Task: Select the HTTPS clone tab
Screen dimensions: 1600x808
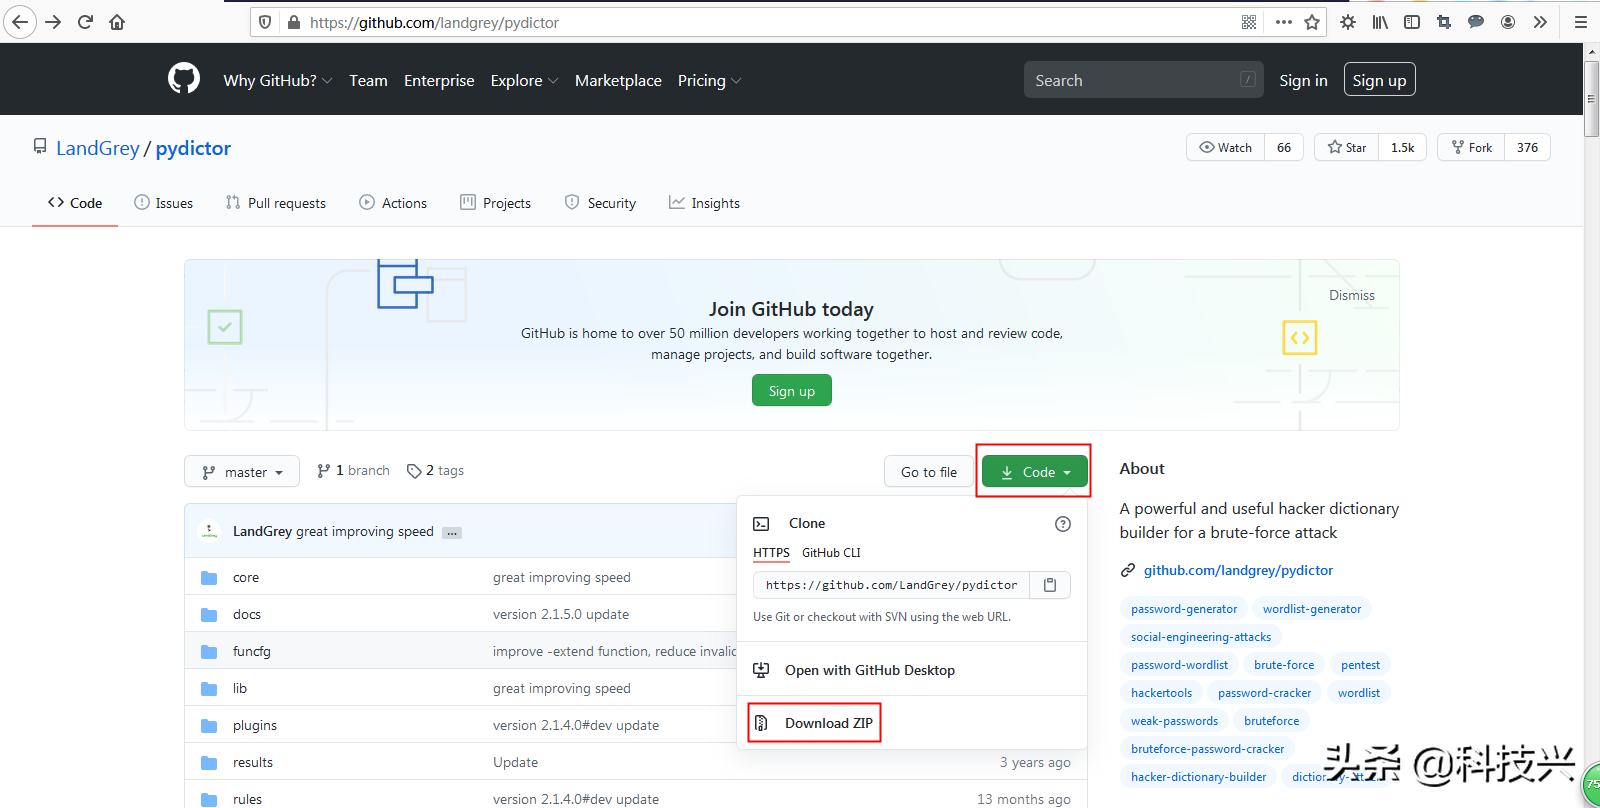Action: click(771, 553)
